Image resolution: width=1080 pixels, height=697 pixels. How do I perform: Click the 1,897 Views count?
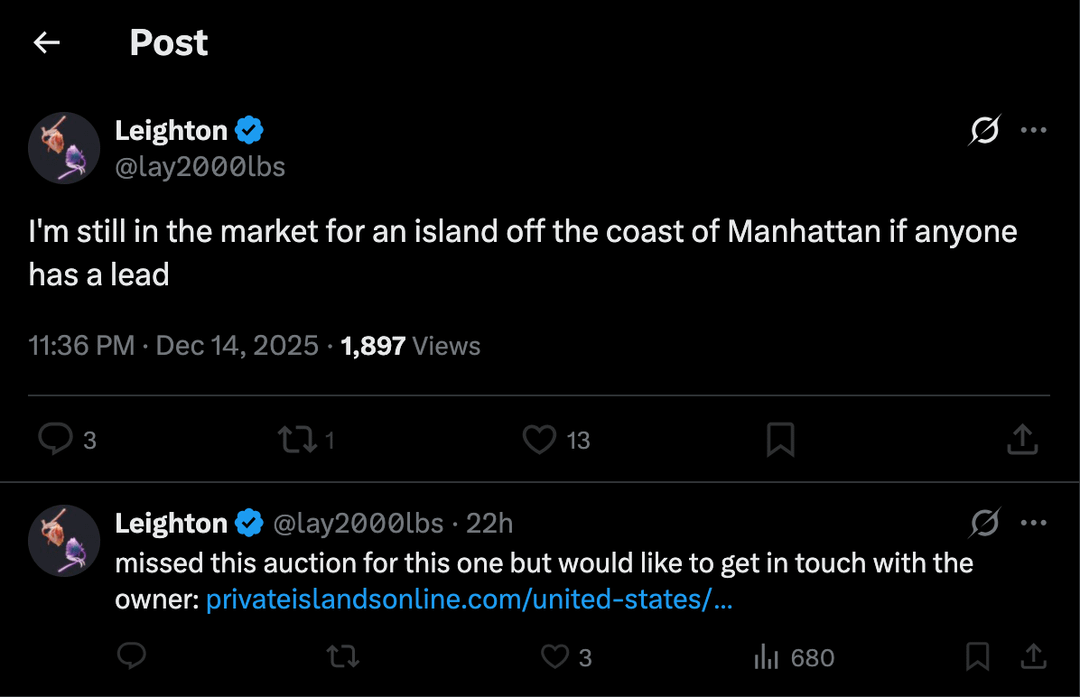[411, 346]
